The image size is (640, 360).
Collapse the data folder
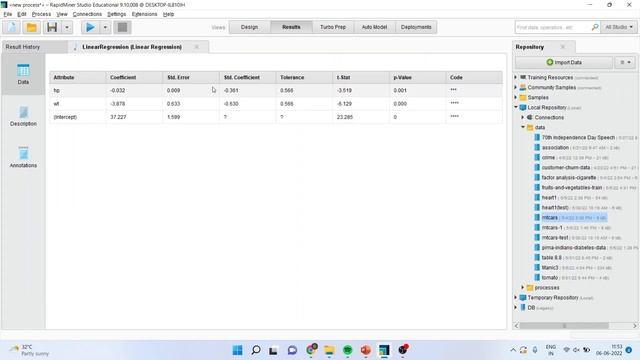coord(523,127)
